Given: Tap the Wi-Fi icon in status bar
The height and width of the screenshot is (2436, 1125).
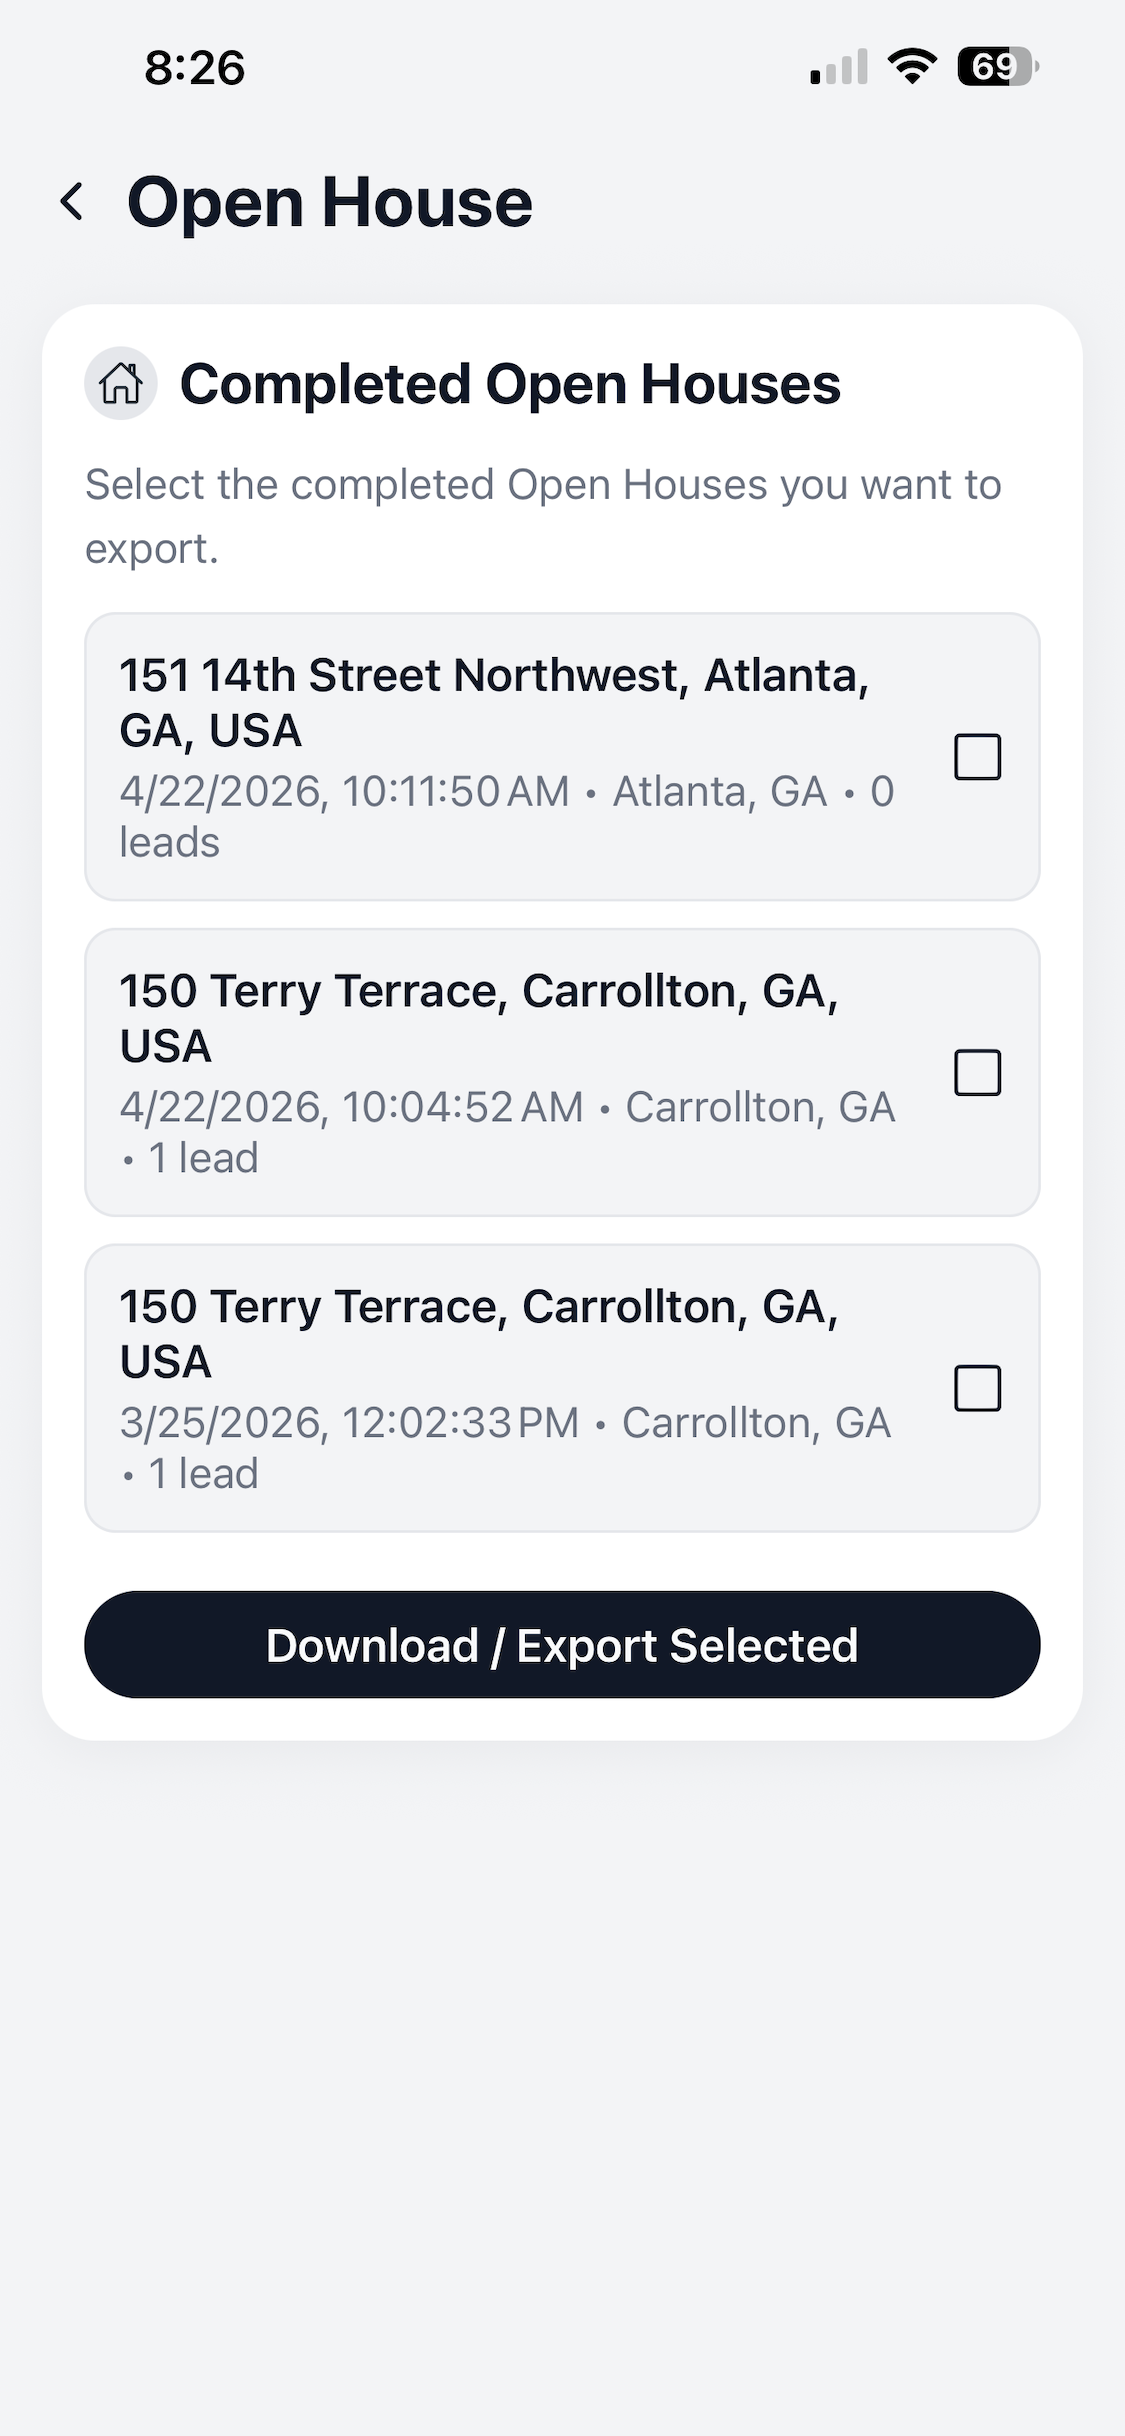Looking at the screenshot, I should [912, 67].
